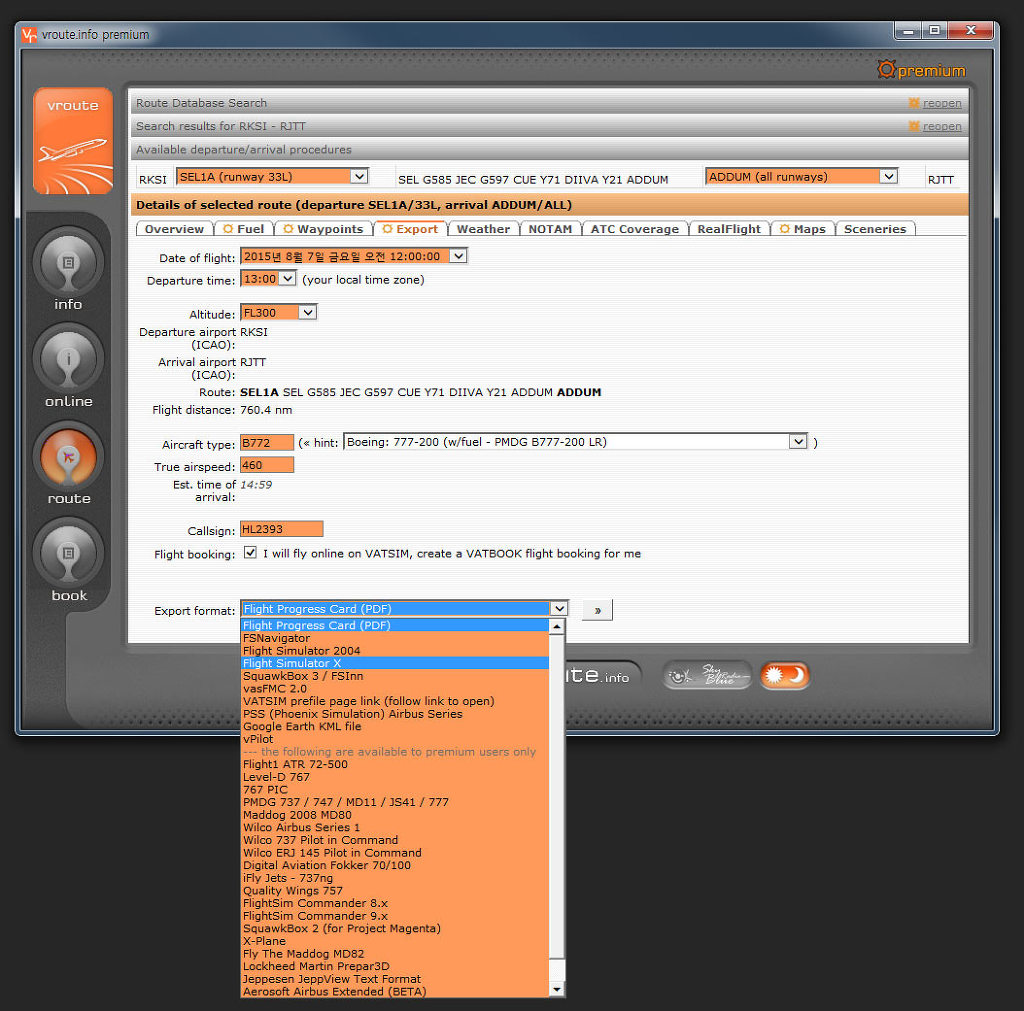Switch to the RealFlight tab
1024x1011 pixels.
tap(729, 229)
